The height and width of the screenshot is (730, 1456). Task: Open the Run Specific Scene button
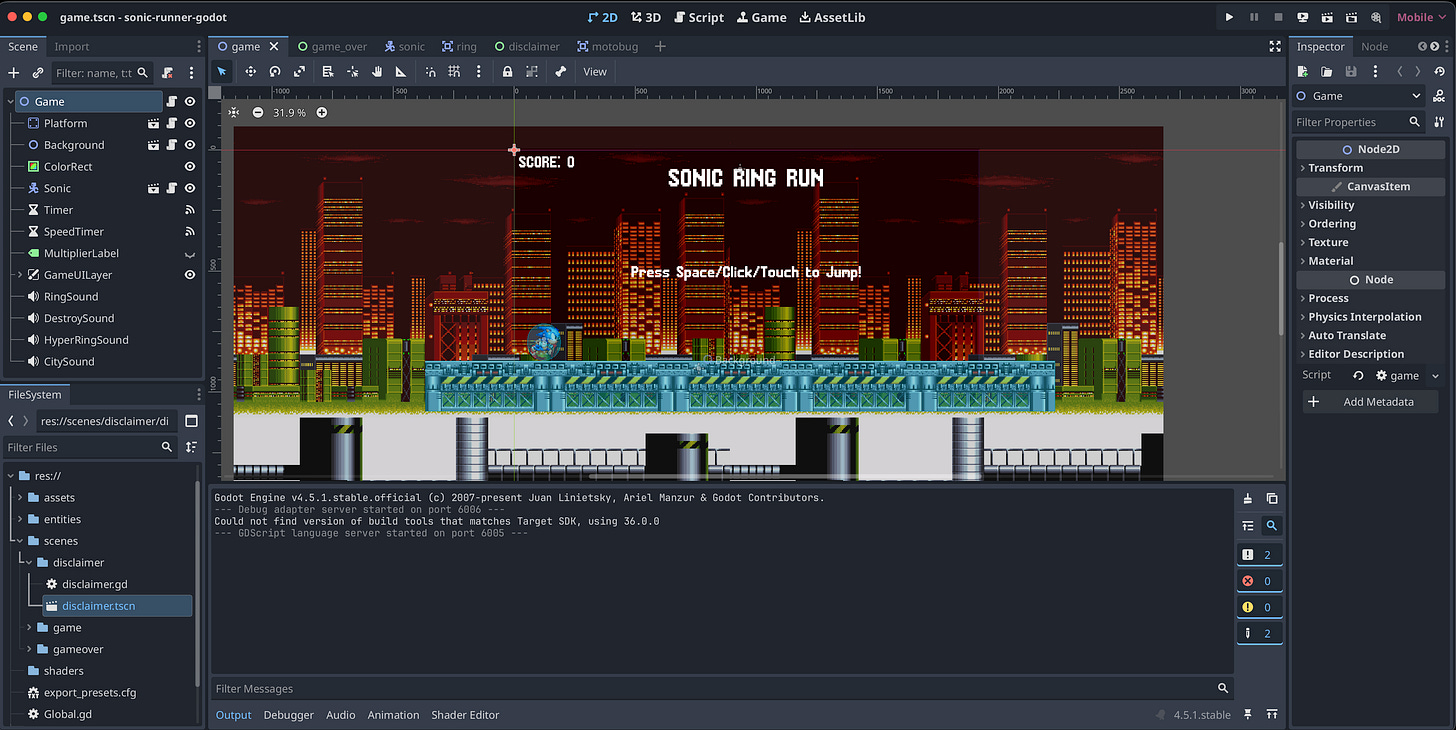pos(1352,17)
